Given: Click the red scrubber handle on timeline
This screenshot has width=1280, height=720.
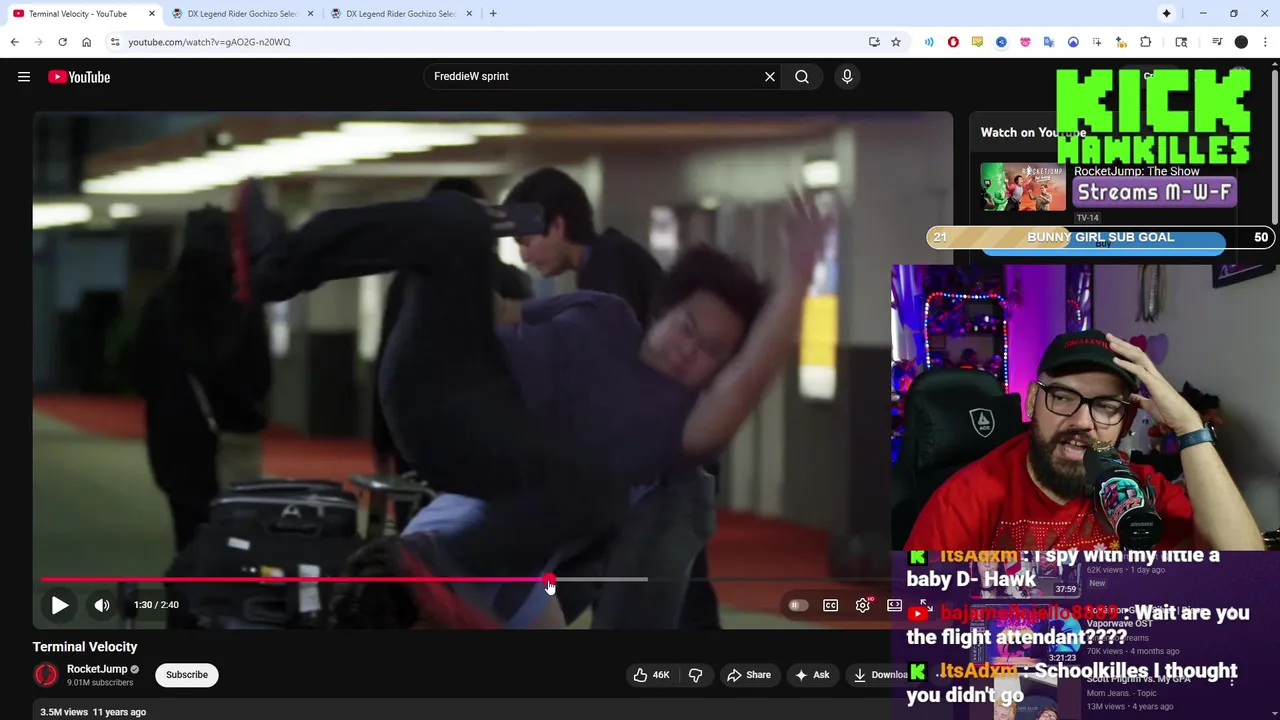Looking at the screenshot, I should point(549,579).
